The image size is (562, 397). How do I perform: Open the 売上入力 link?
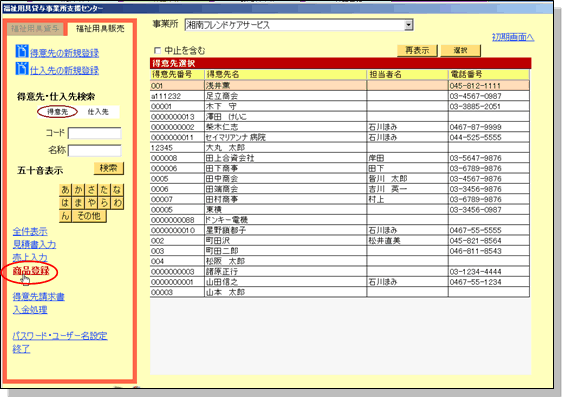pyautogui.click(x=30, y=257)
